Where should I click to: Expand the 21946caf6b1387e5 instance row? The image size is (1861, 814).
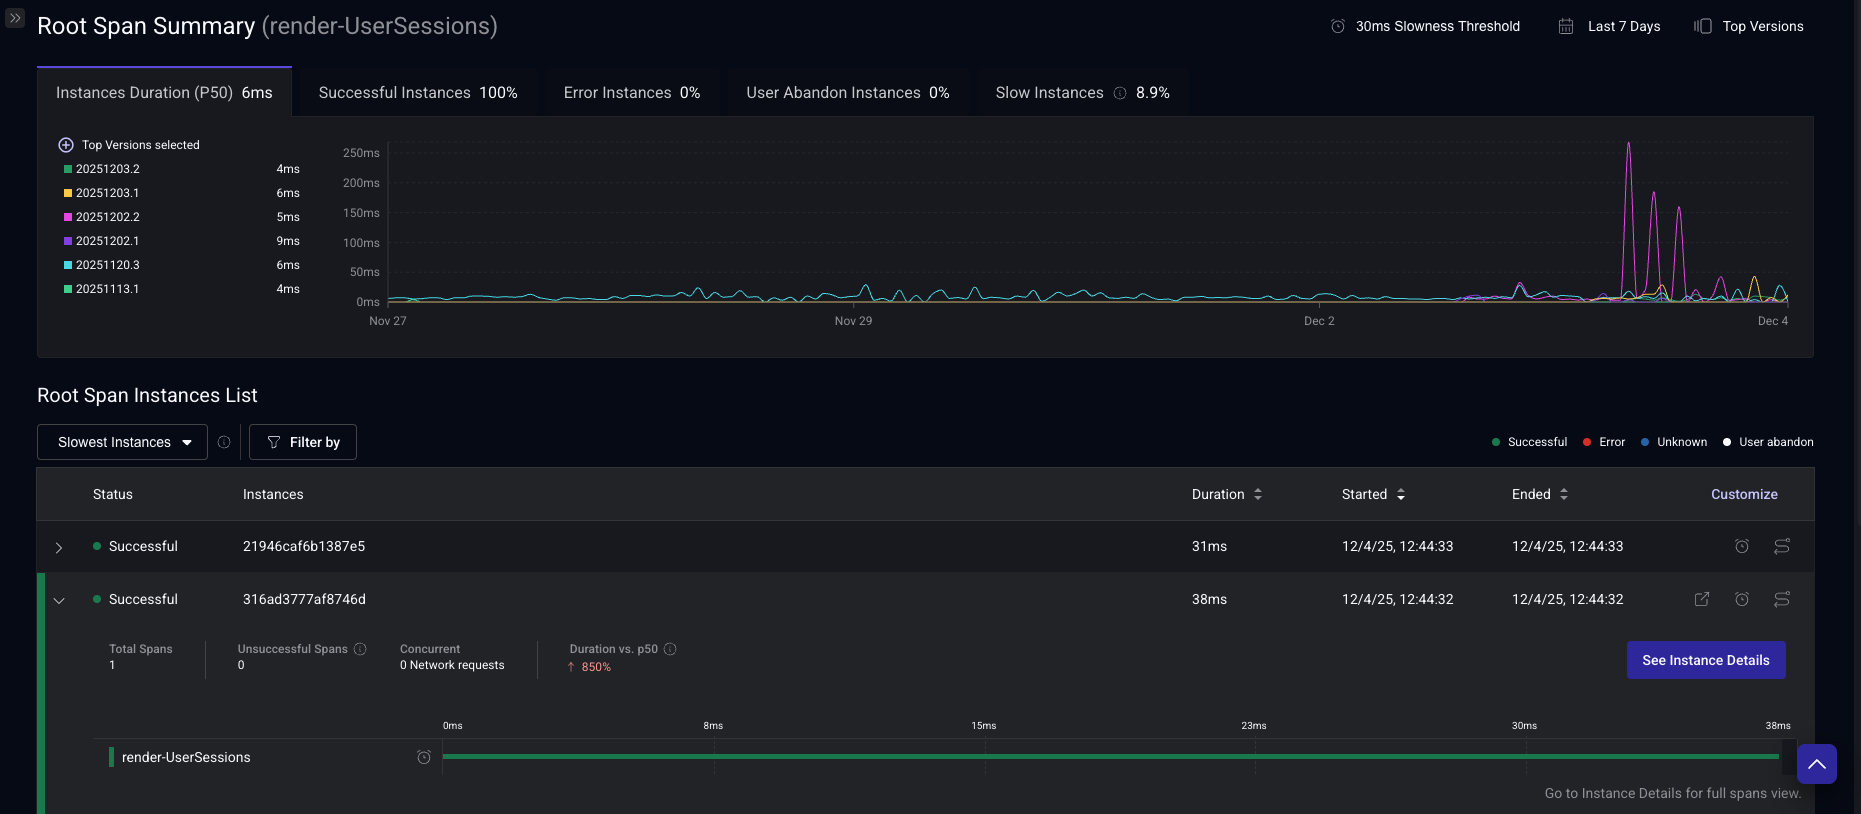click(x=59, y=547)
